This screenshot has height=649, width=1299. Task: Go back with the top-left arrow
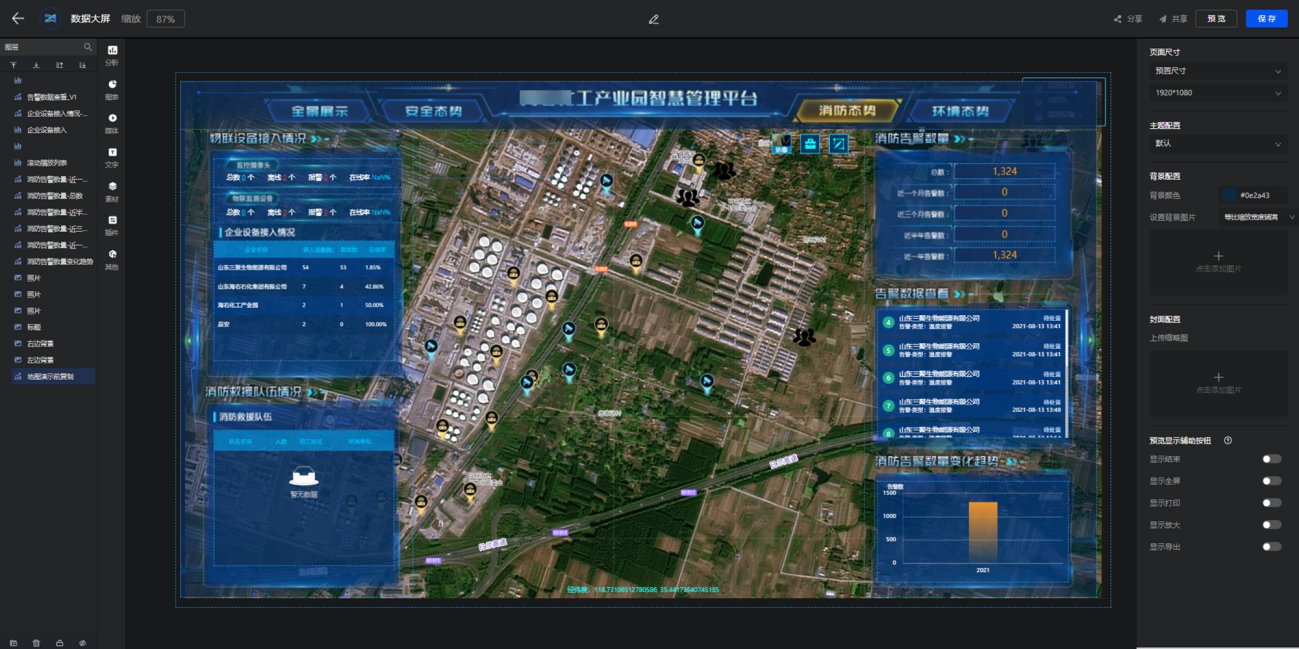coord(18,19)
